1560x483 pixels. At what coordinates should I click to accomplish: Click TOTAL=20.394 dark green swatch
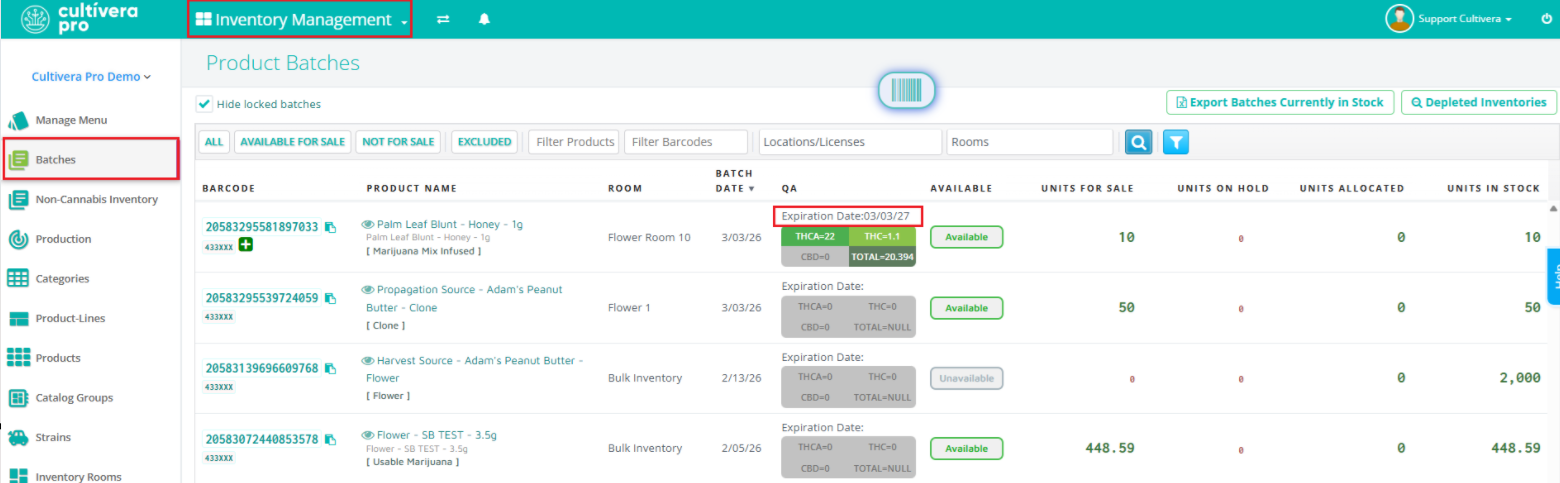click(x=882, y=257)
